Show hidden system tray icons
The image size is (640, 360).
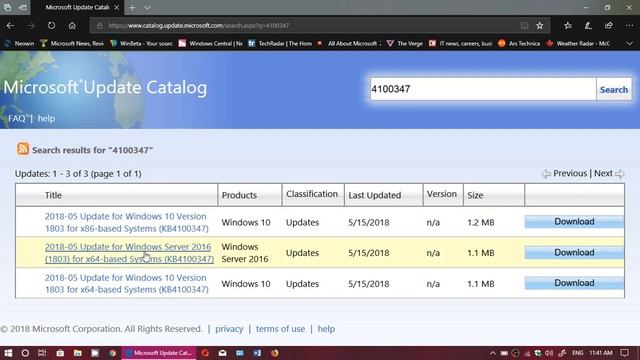pyautogui.click(x=493, y=353)
